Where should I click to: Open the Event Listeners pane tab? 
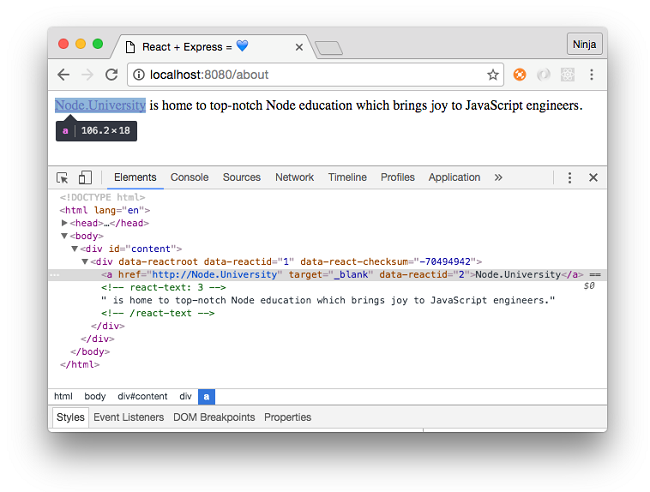point(129,417)
